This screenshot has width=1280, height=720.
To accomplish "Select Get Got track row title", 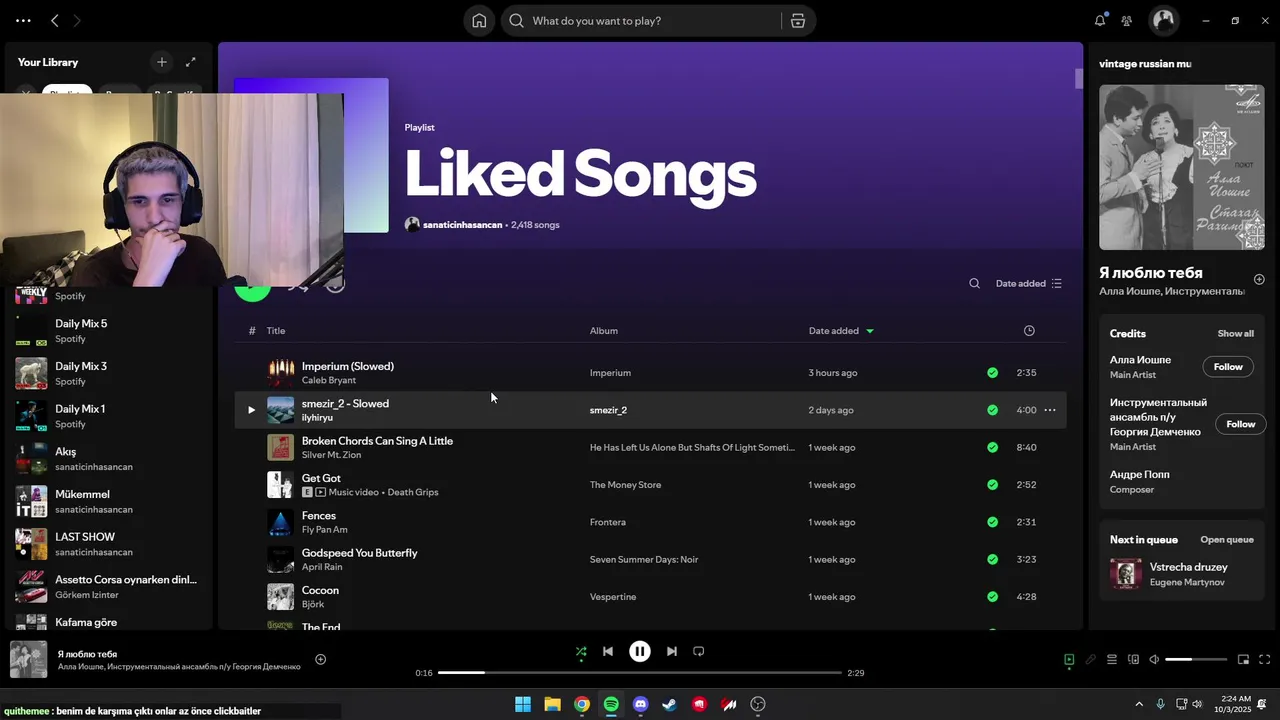I will coord(321,478).
